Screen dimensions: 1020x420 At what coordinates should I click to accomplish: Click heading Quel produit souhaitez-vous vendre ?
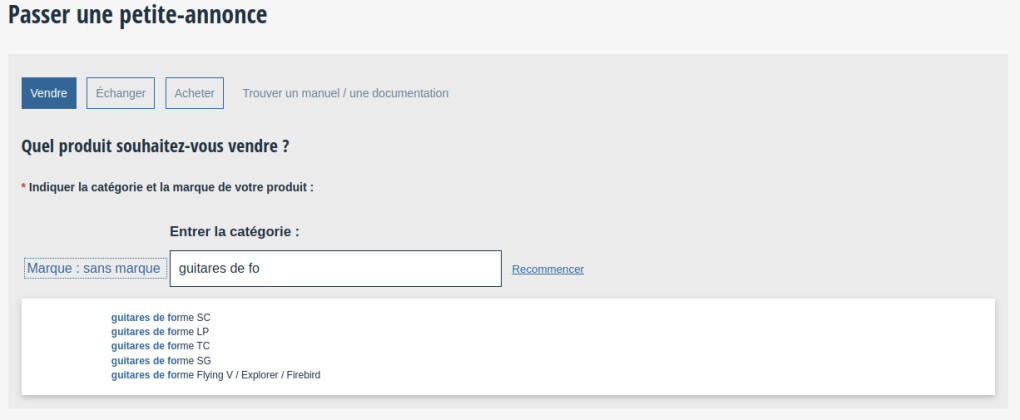pyautogui.click(x=155, y=146)
